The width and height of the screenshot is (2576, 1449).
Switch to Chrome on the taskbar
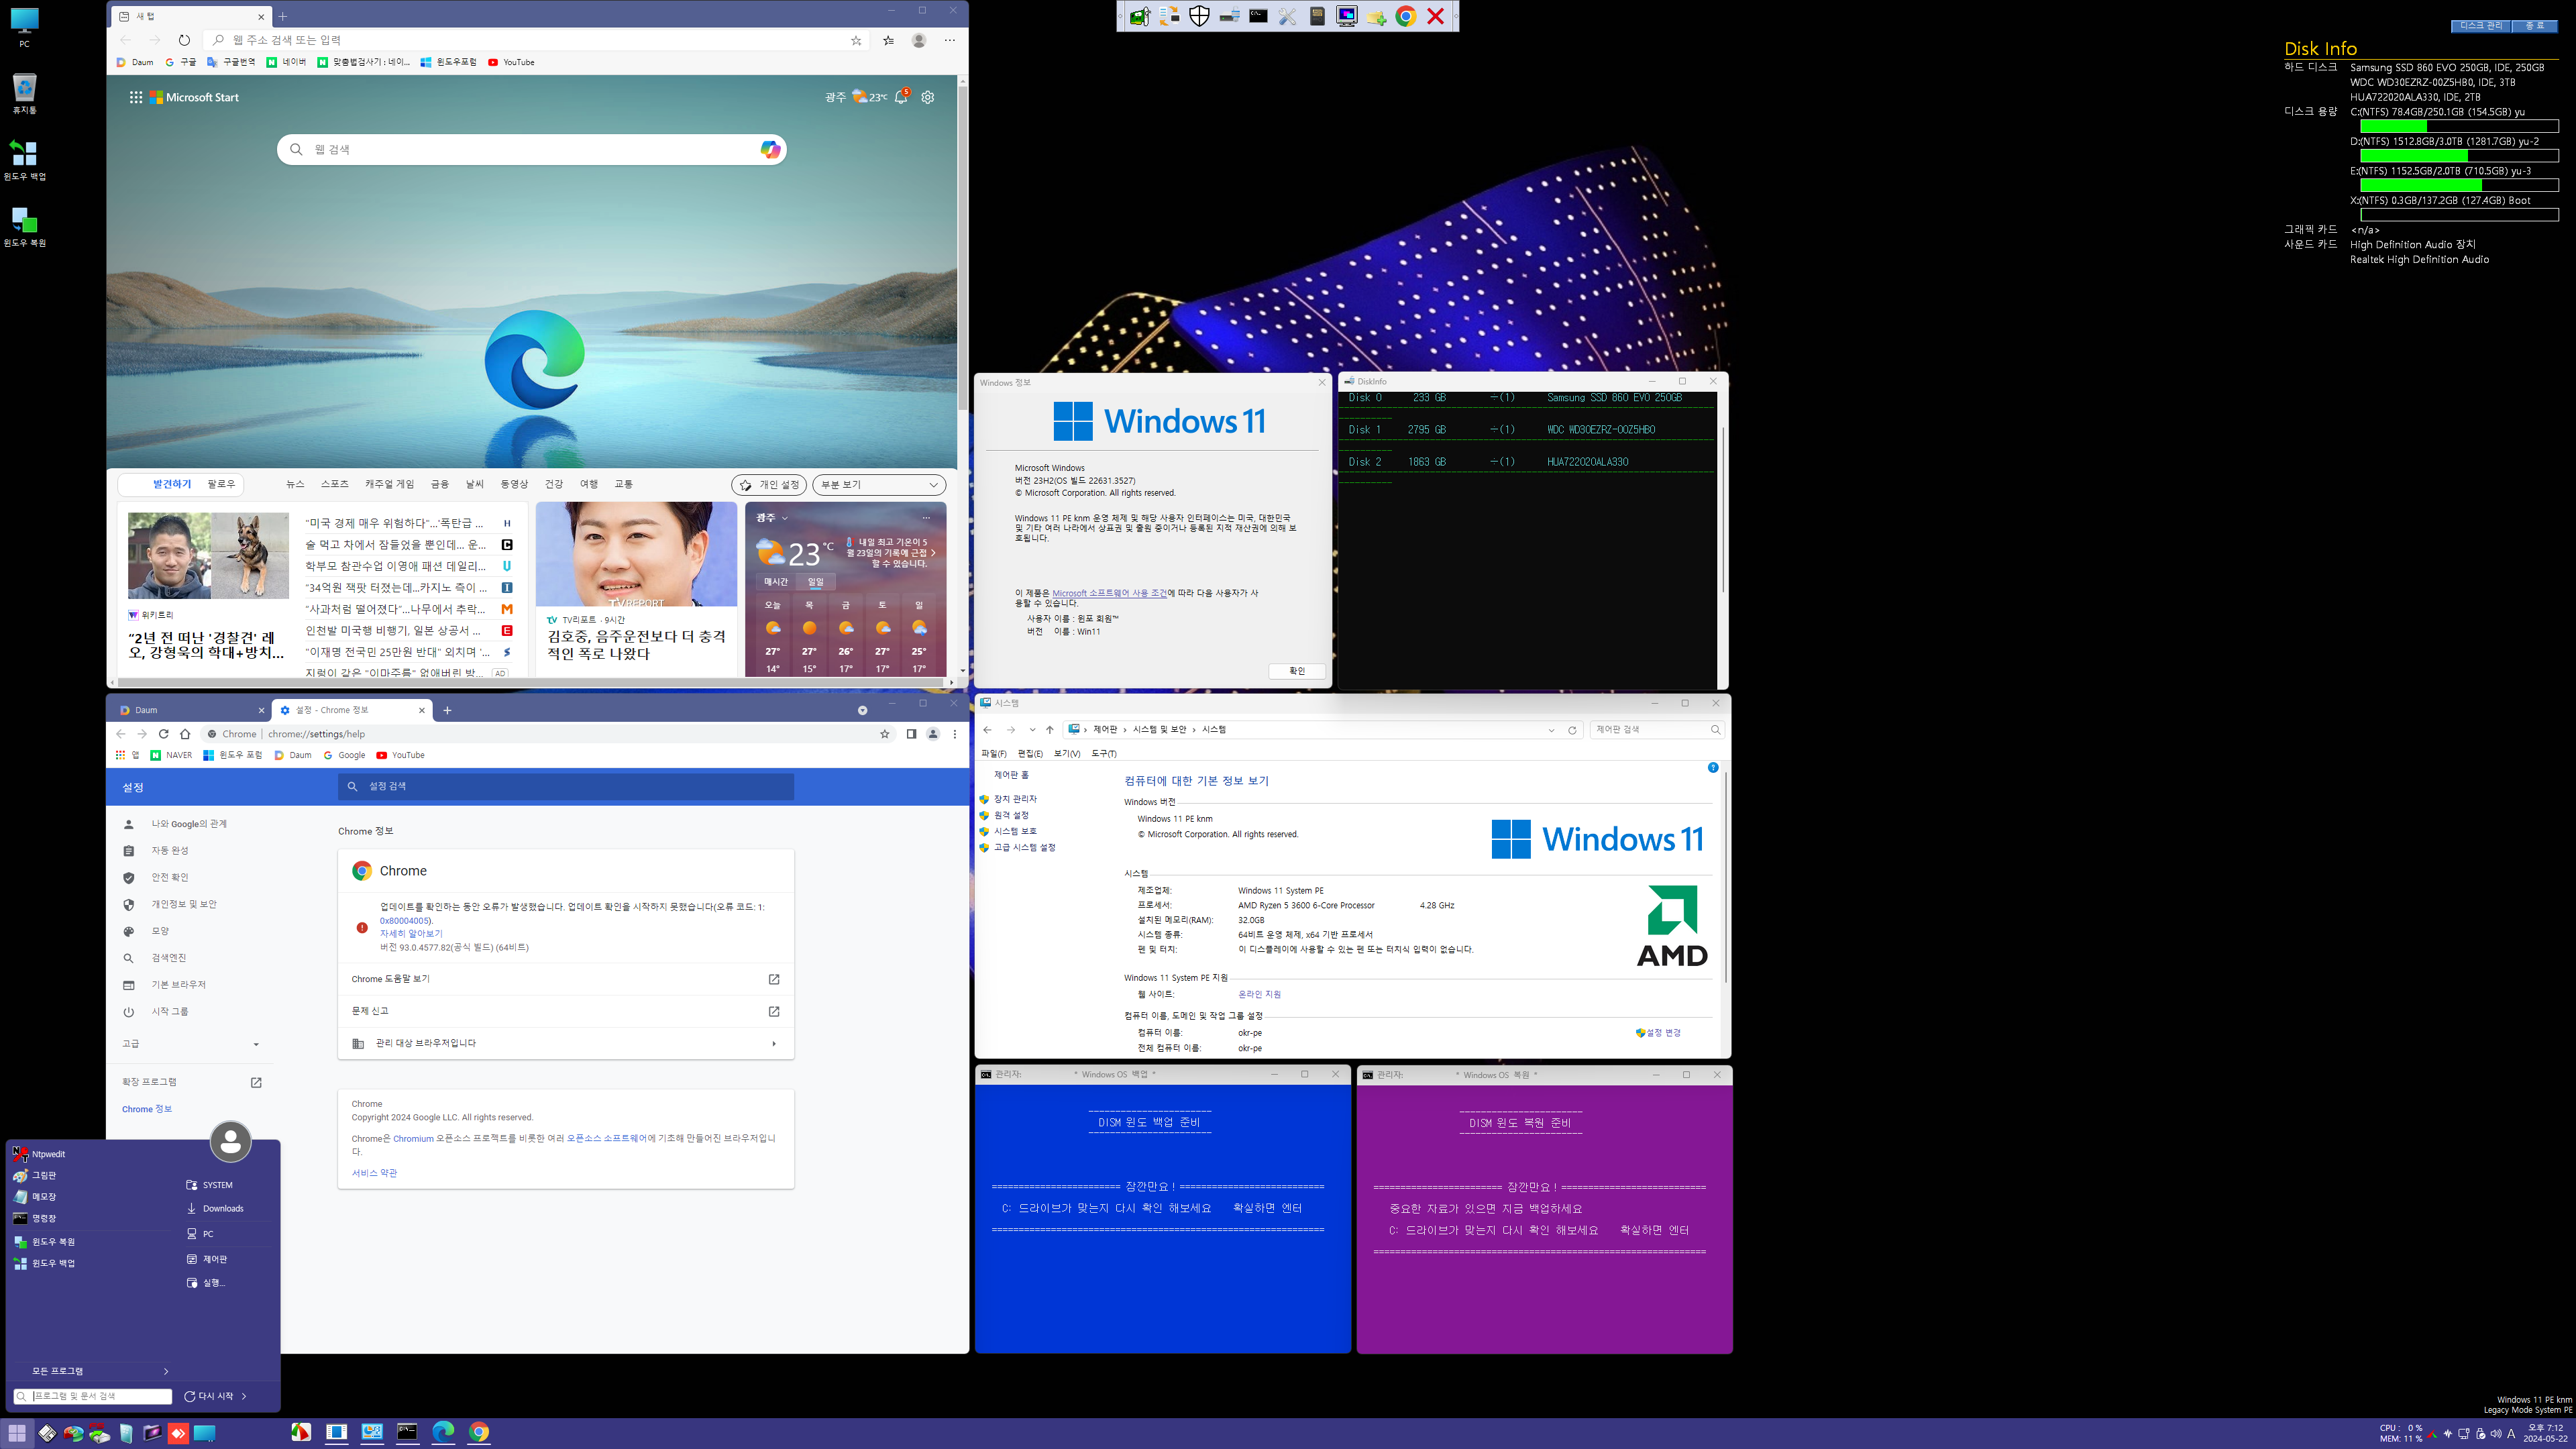click(479, 1432)
